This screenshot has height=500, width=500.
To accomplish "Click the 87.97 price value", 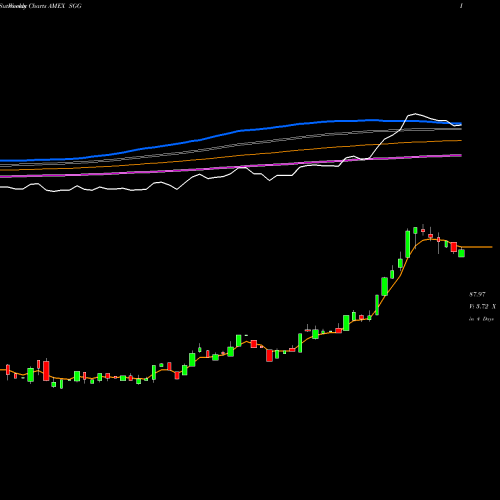I will 477,294.
